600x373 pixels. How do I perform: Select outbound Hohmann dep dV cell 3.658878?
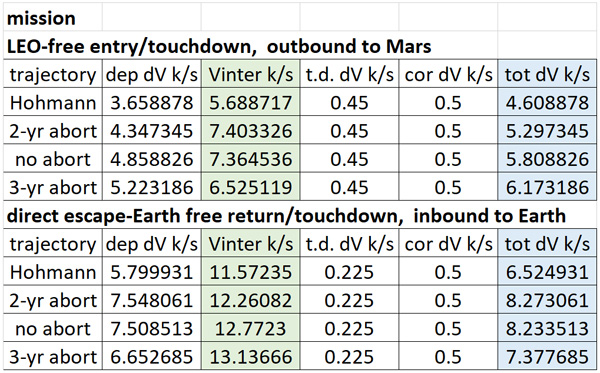(152, 102)
